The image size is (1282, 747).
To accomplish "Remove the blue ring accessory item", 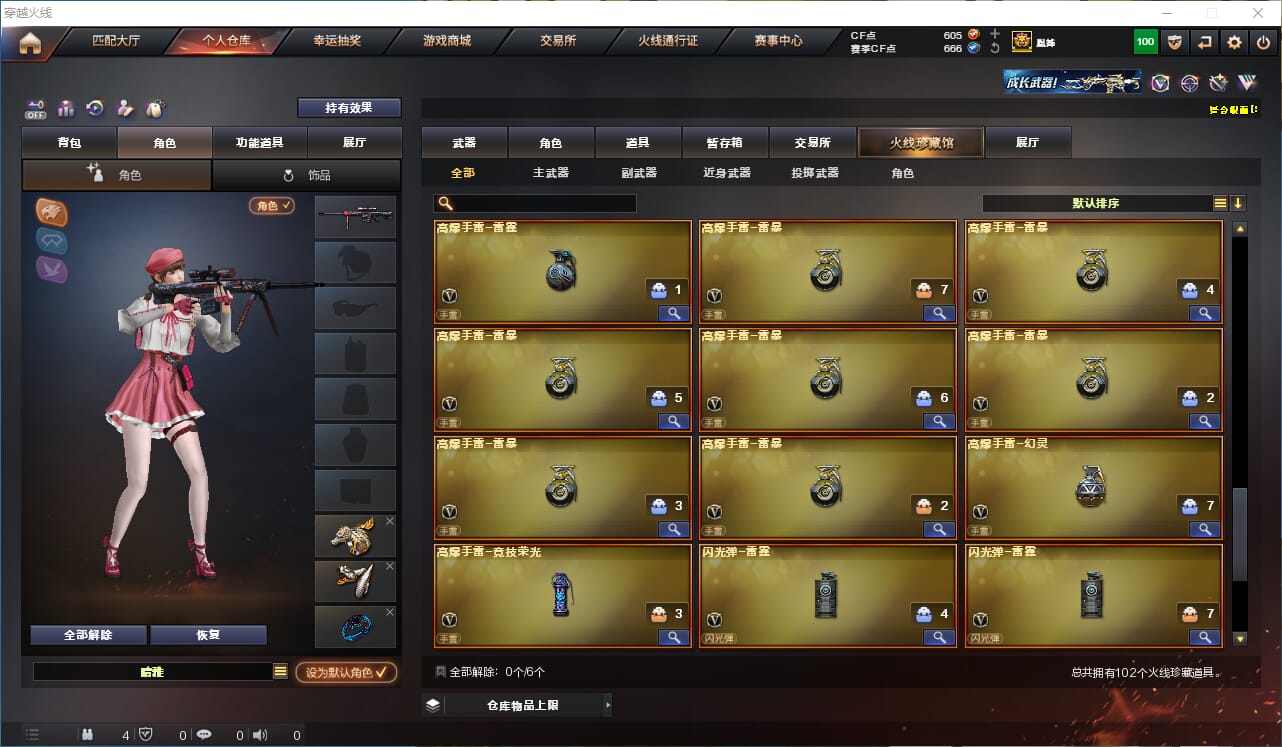I will tap(390, 612).
